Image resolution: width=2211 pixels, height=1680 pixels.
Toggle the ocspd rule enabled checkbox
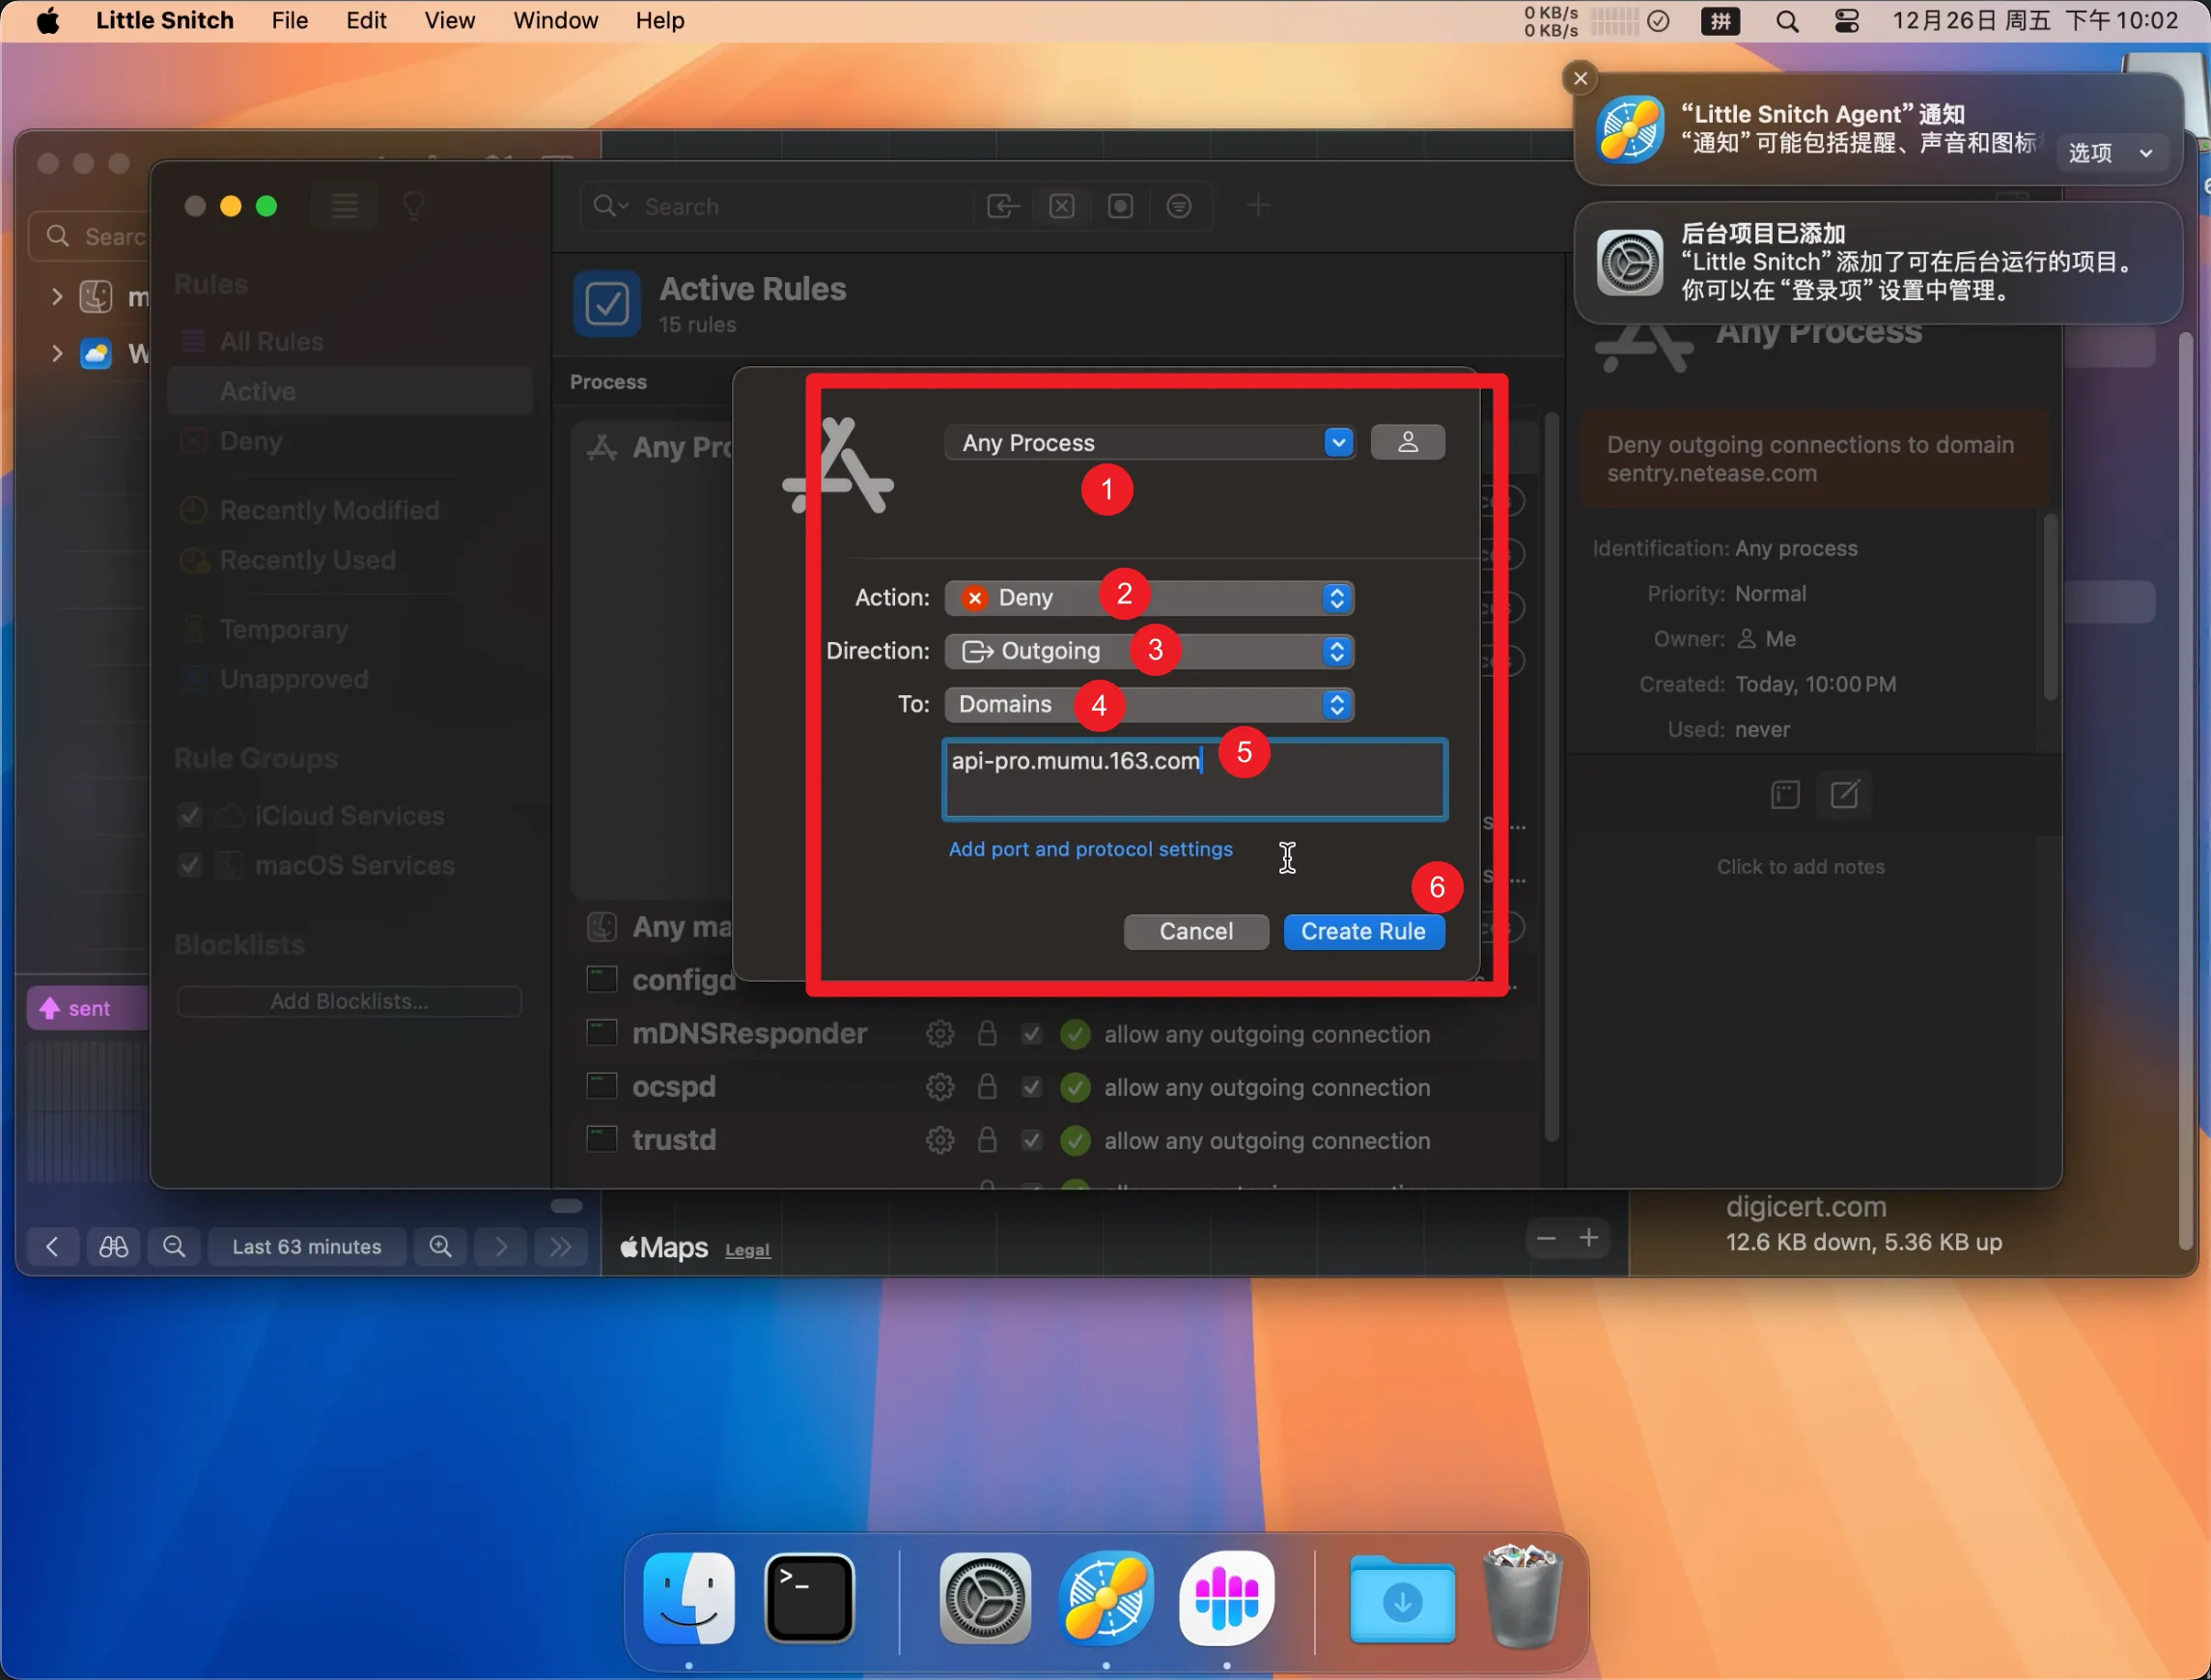point(1032,1087)
